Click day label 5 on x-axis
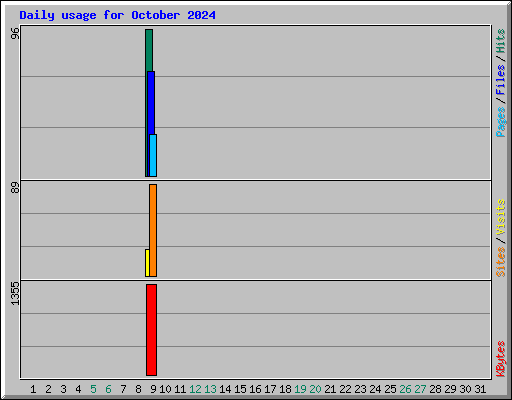This screenshot has height=400, width=512. [x=93, y=389]
